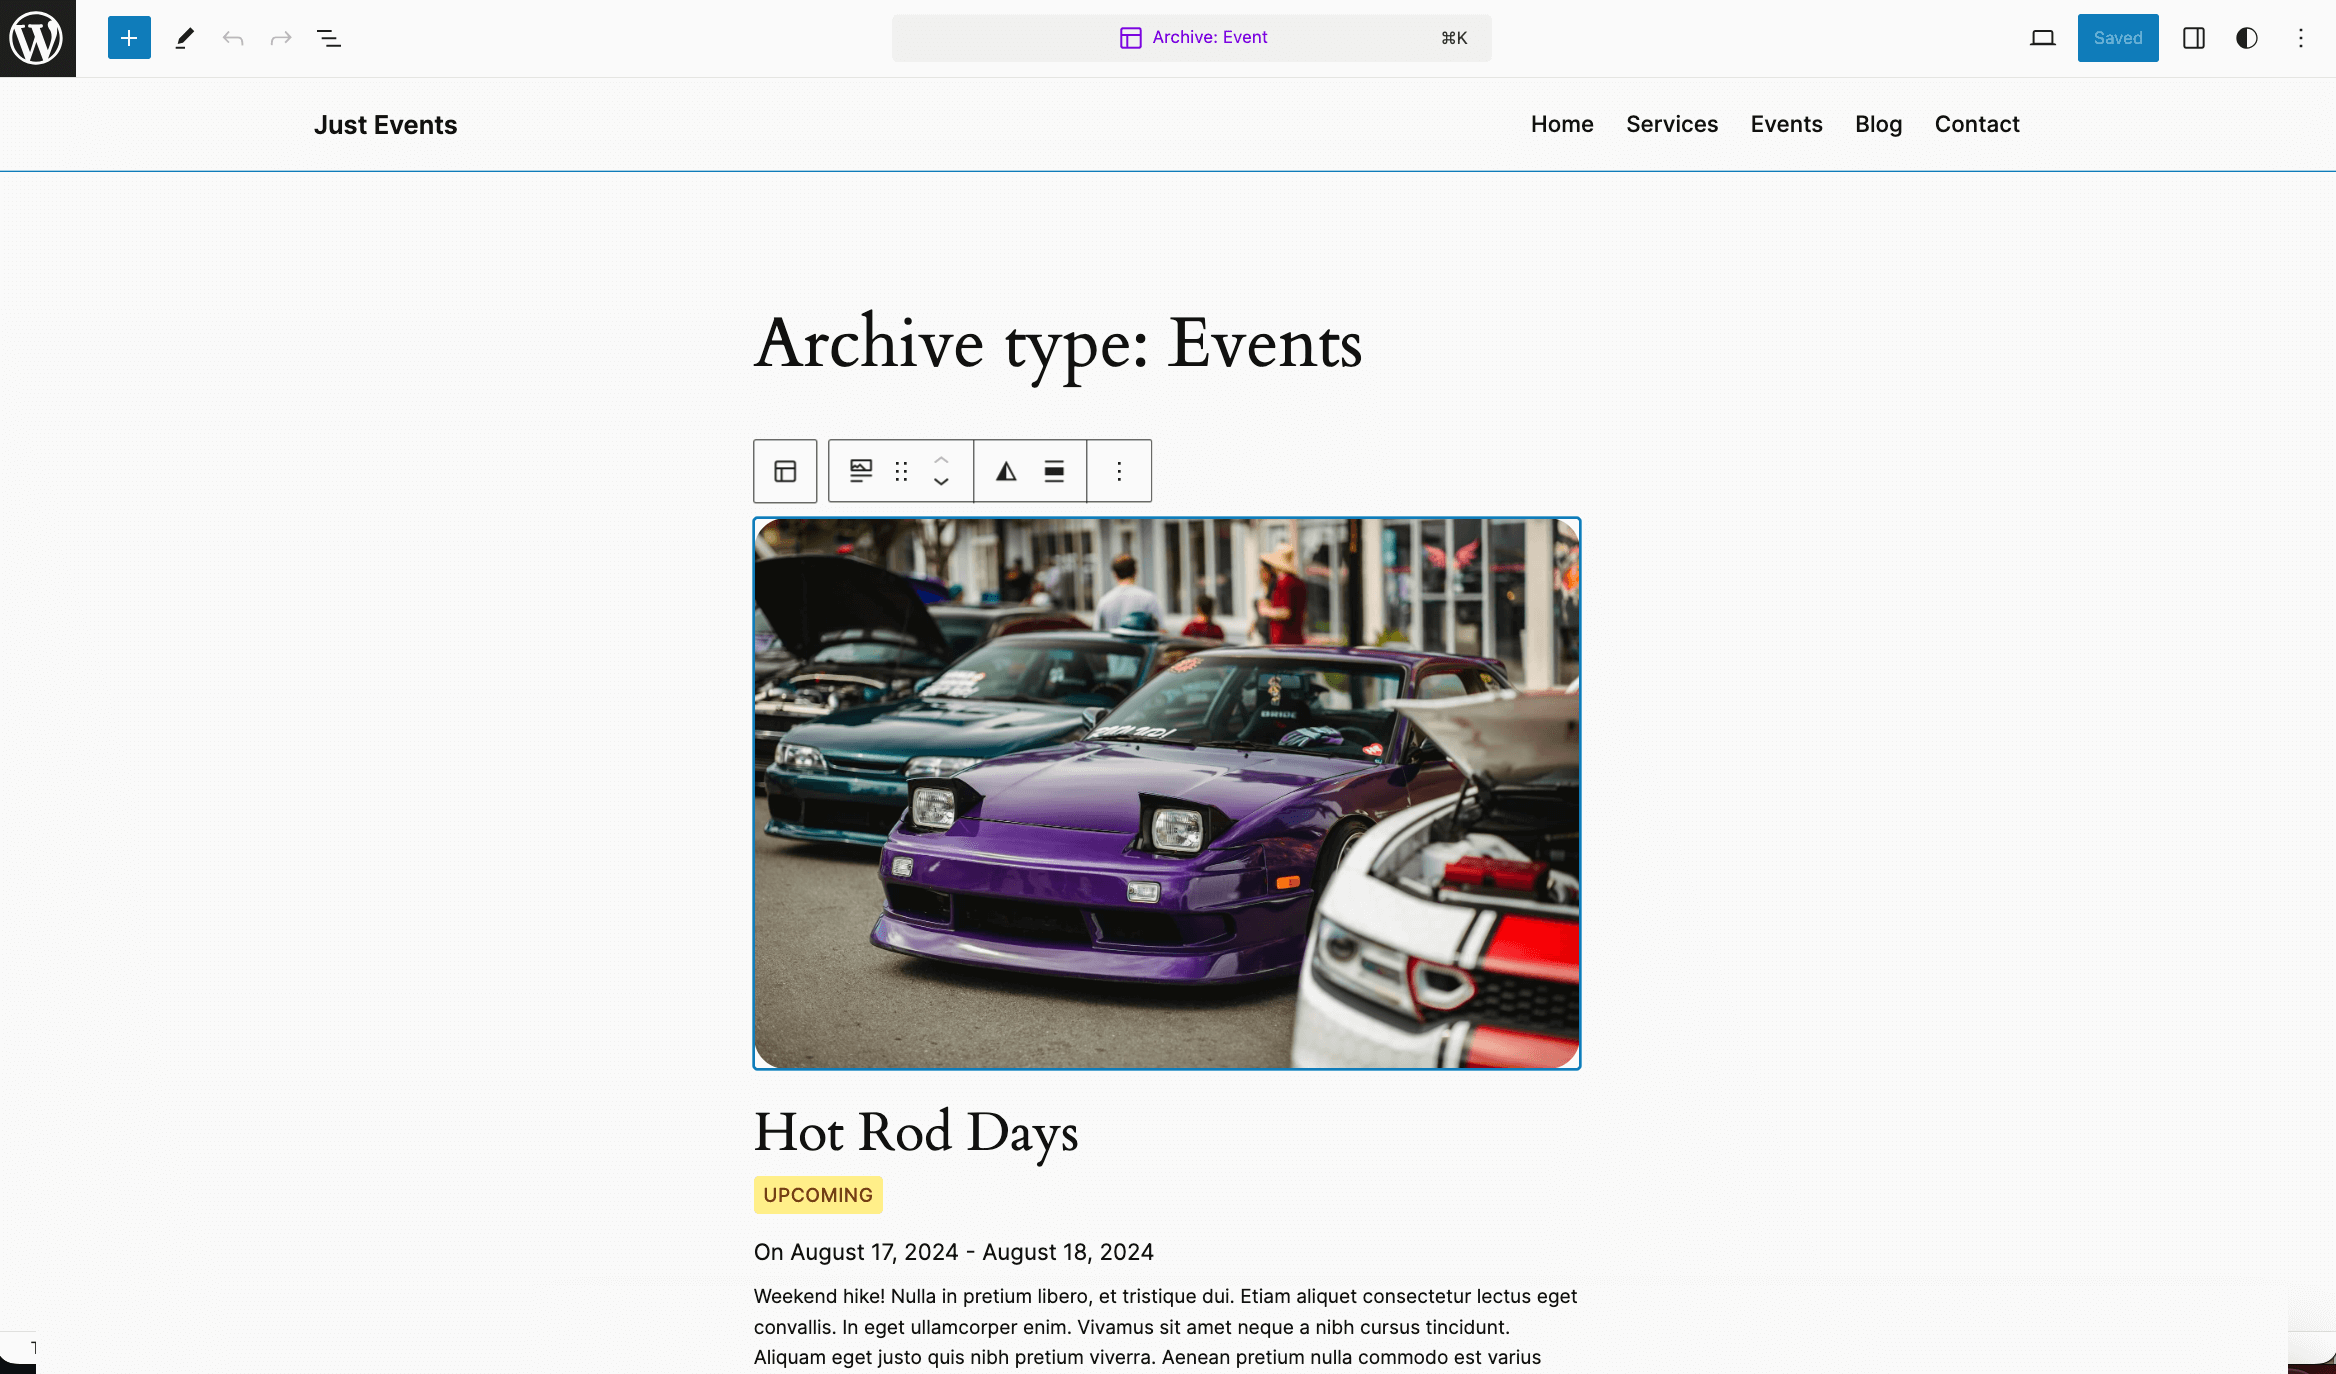Expand the block mover up-down chevron
Image resolution: width=2336 pixels, height=1374 pixels.
942,471
